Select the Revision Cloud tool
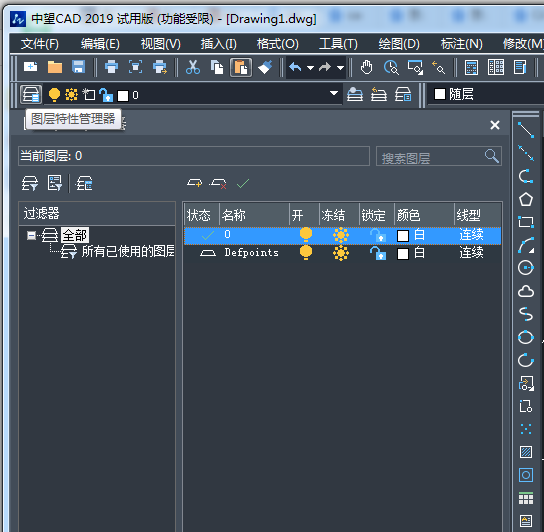 pos(526,292)
